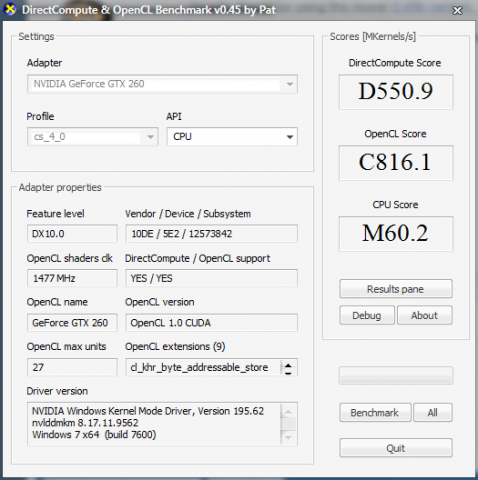Click the Feature level field DX10.0
Viewport: 478px width, 480px height.
point(72,234)
